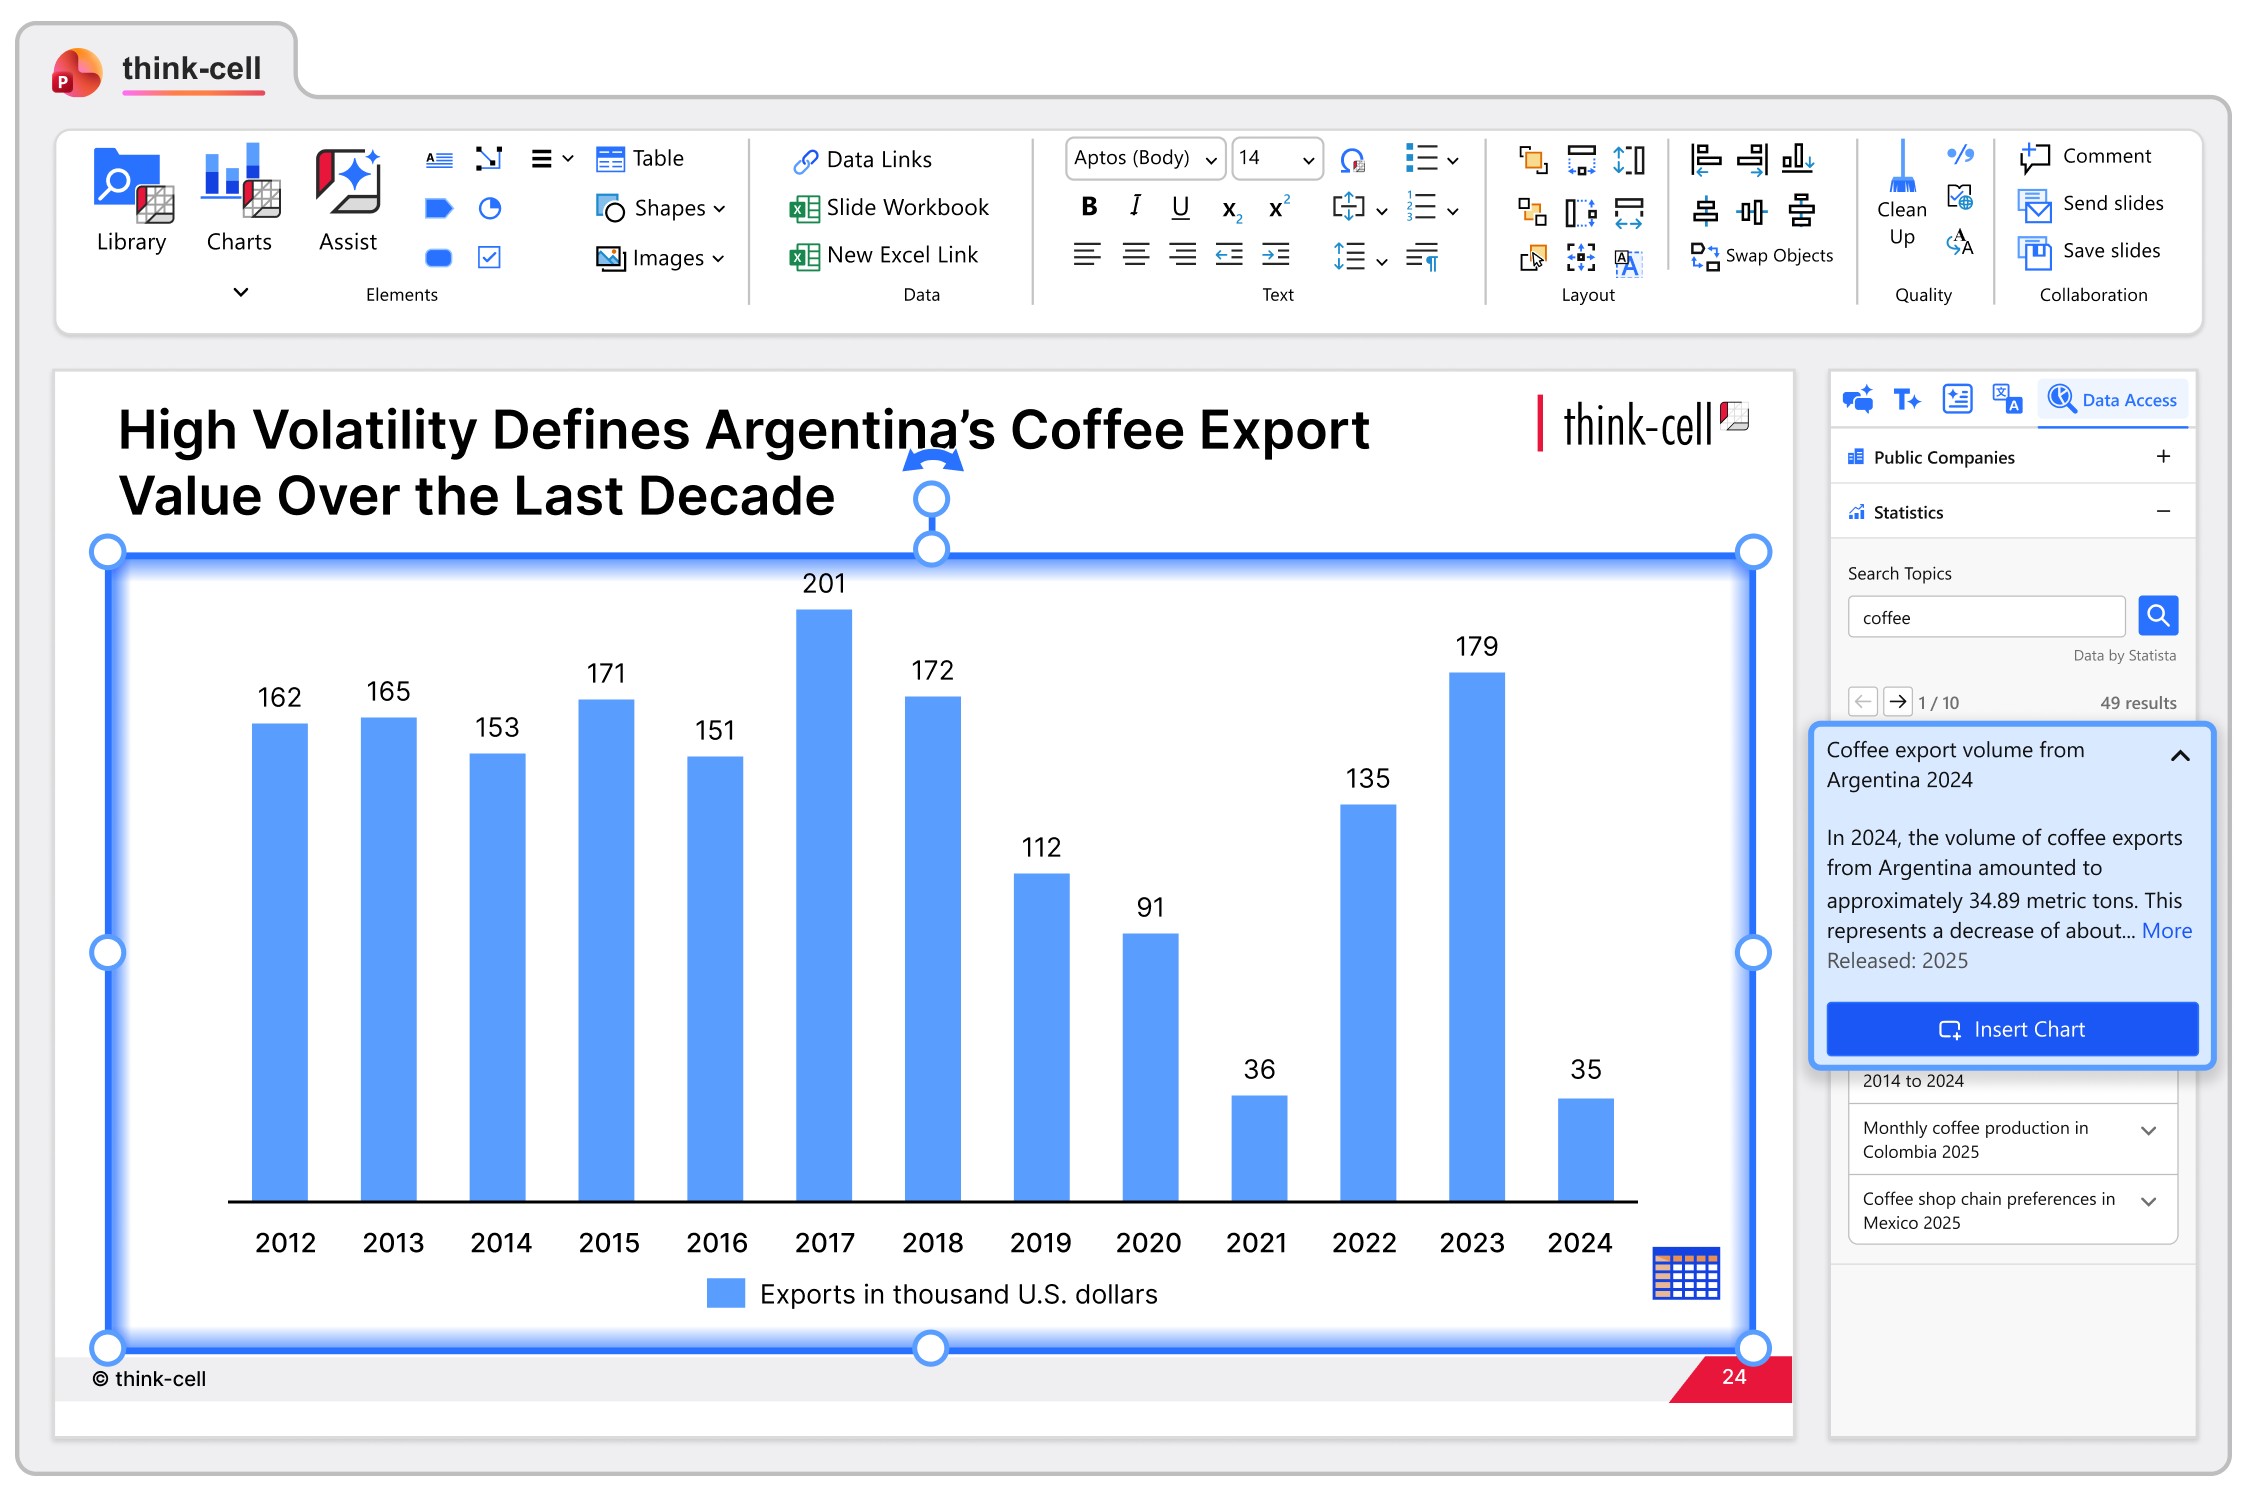Toggle underline text formatting
This screenshot has height=1500, width=2250.
[x=1180, y=207]
